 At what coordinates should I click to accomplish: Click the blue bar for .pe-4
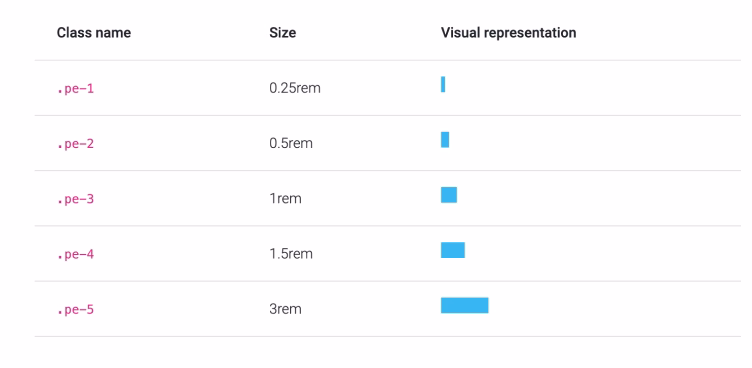[453, 250]
